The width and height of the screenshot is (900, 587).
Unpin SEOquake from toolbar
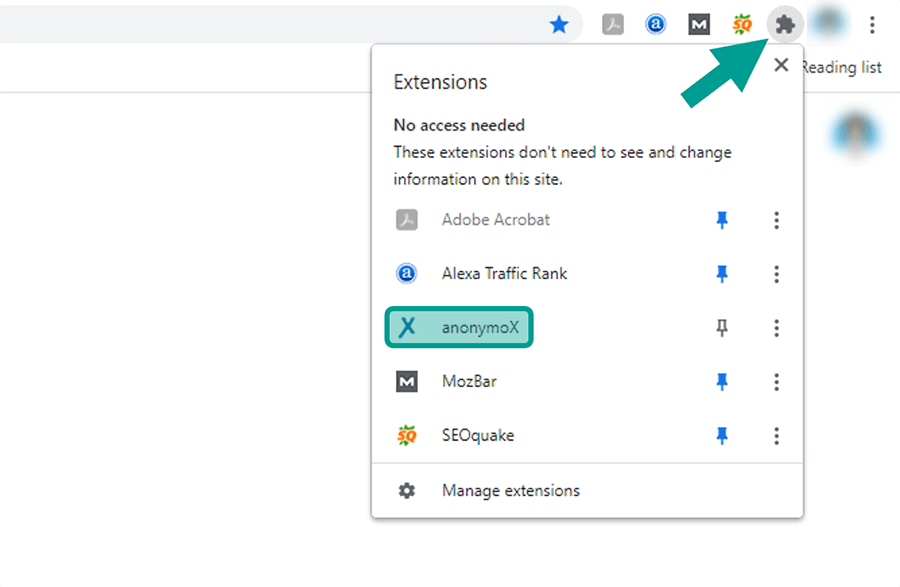(722, 436)
